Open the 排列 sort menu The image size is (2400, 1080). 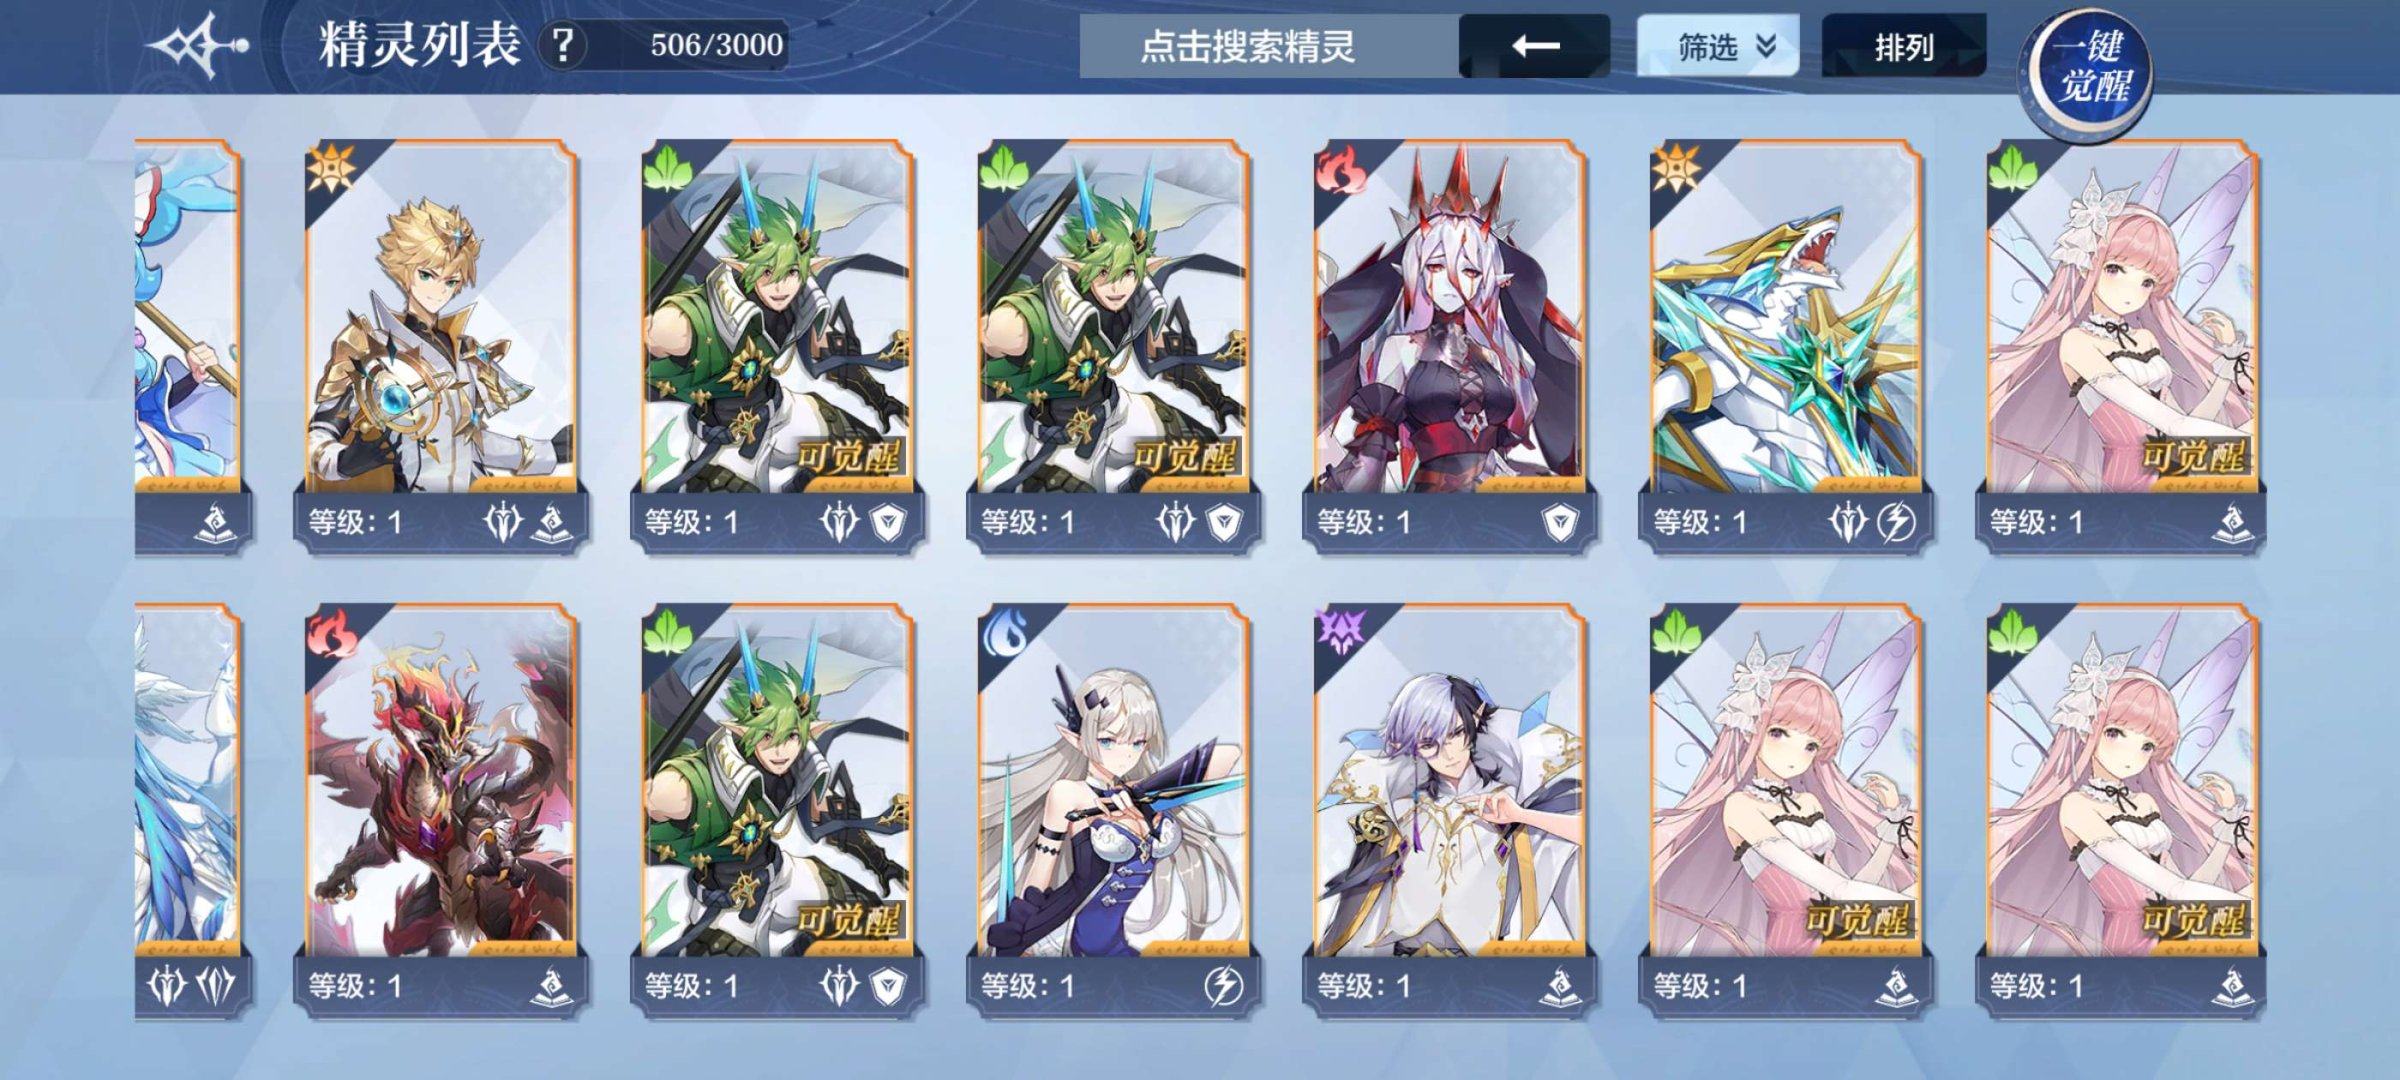click(x=1903, y=46)
